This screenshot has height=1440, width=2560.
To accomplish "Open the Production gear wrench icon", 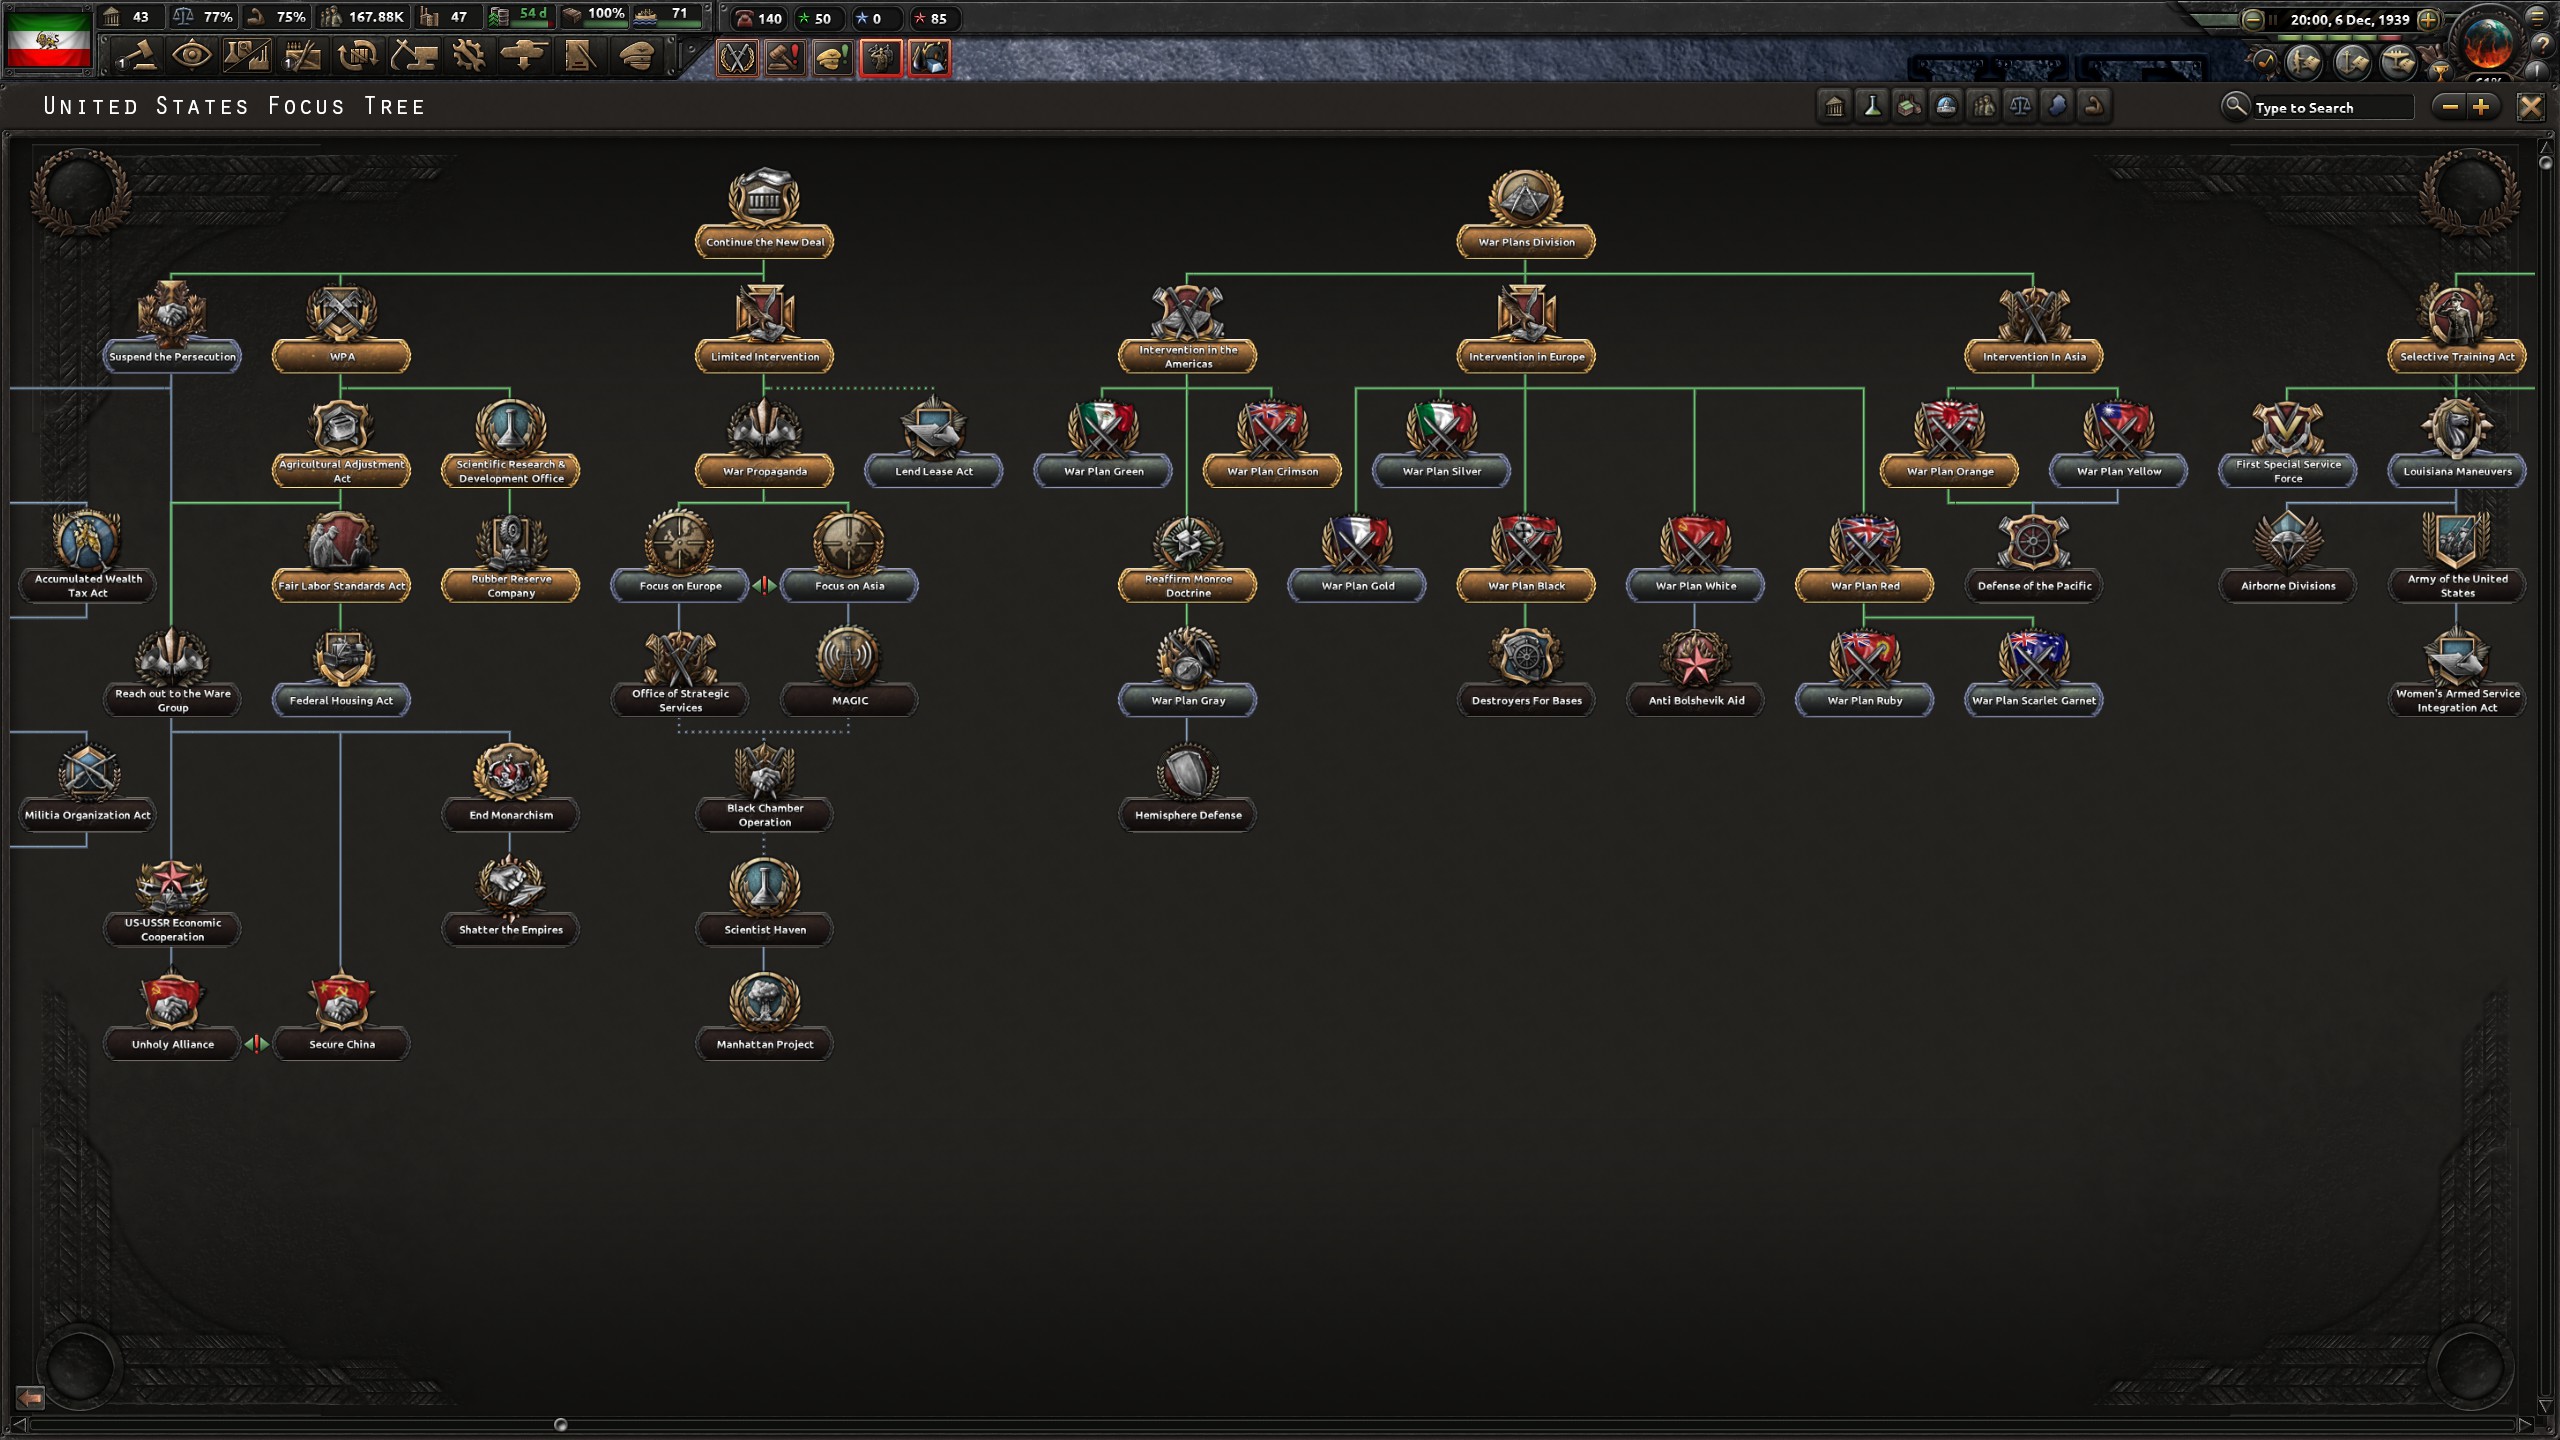I will 468,56.
